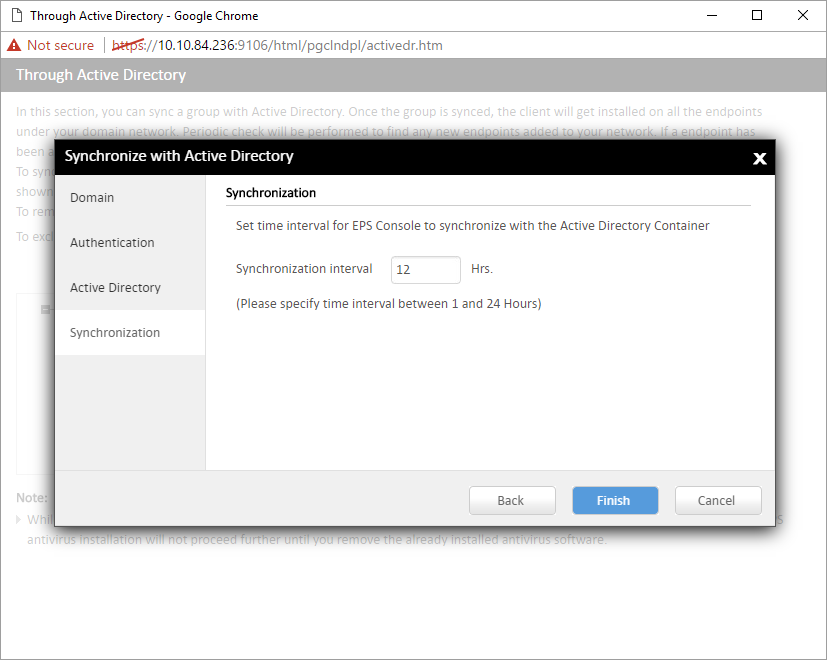Close the Synchronize with Active Directory dialog

pos(759,158)
